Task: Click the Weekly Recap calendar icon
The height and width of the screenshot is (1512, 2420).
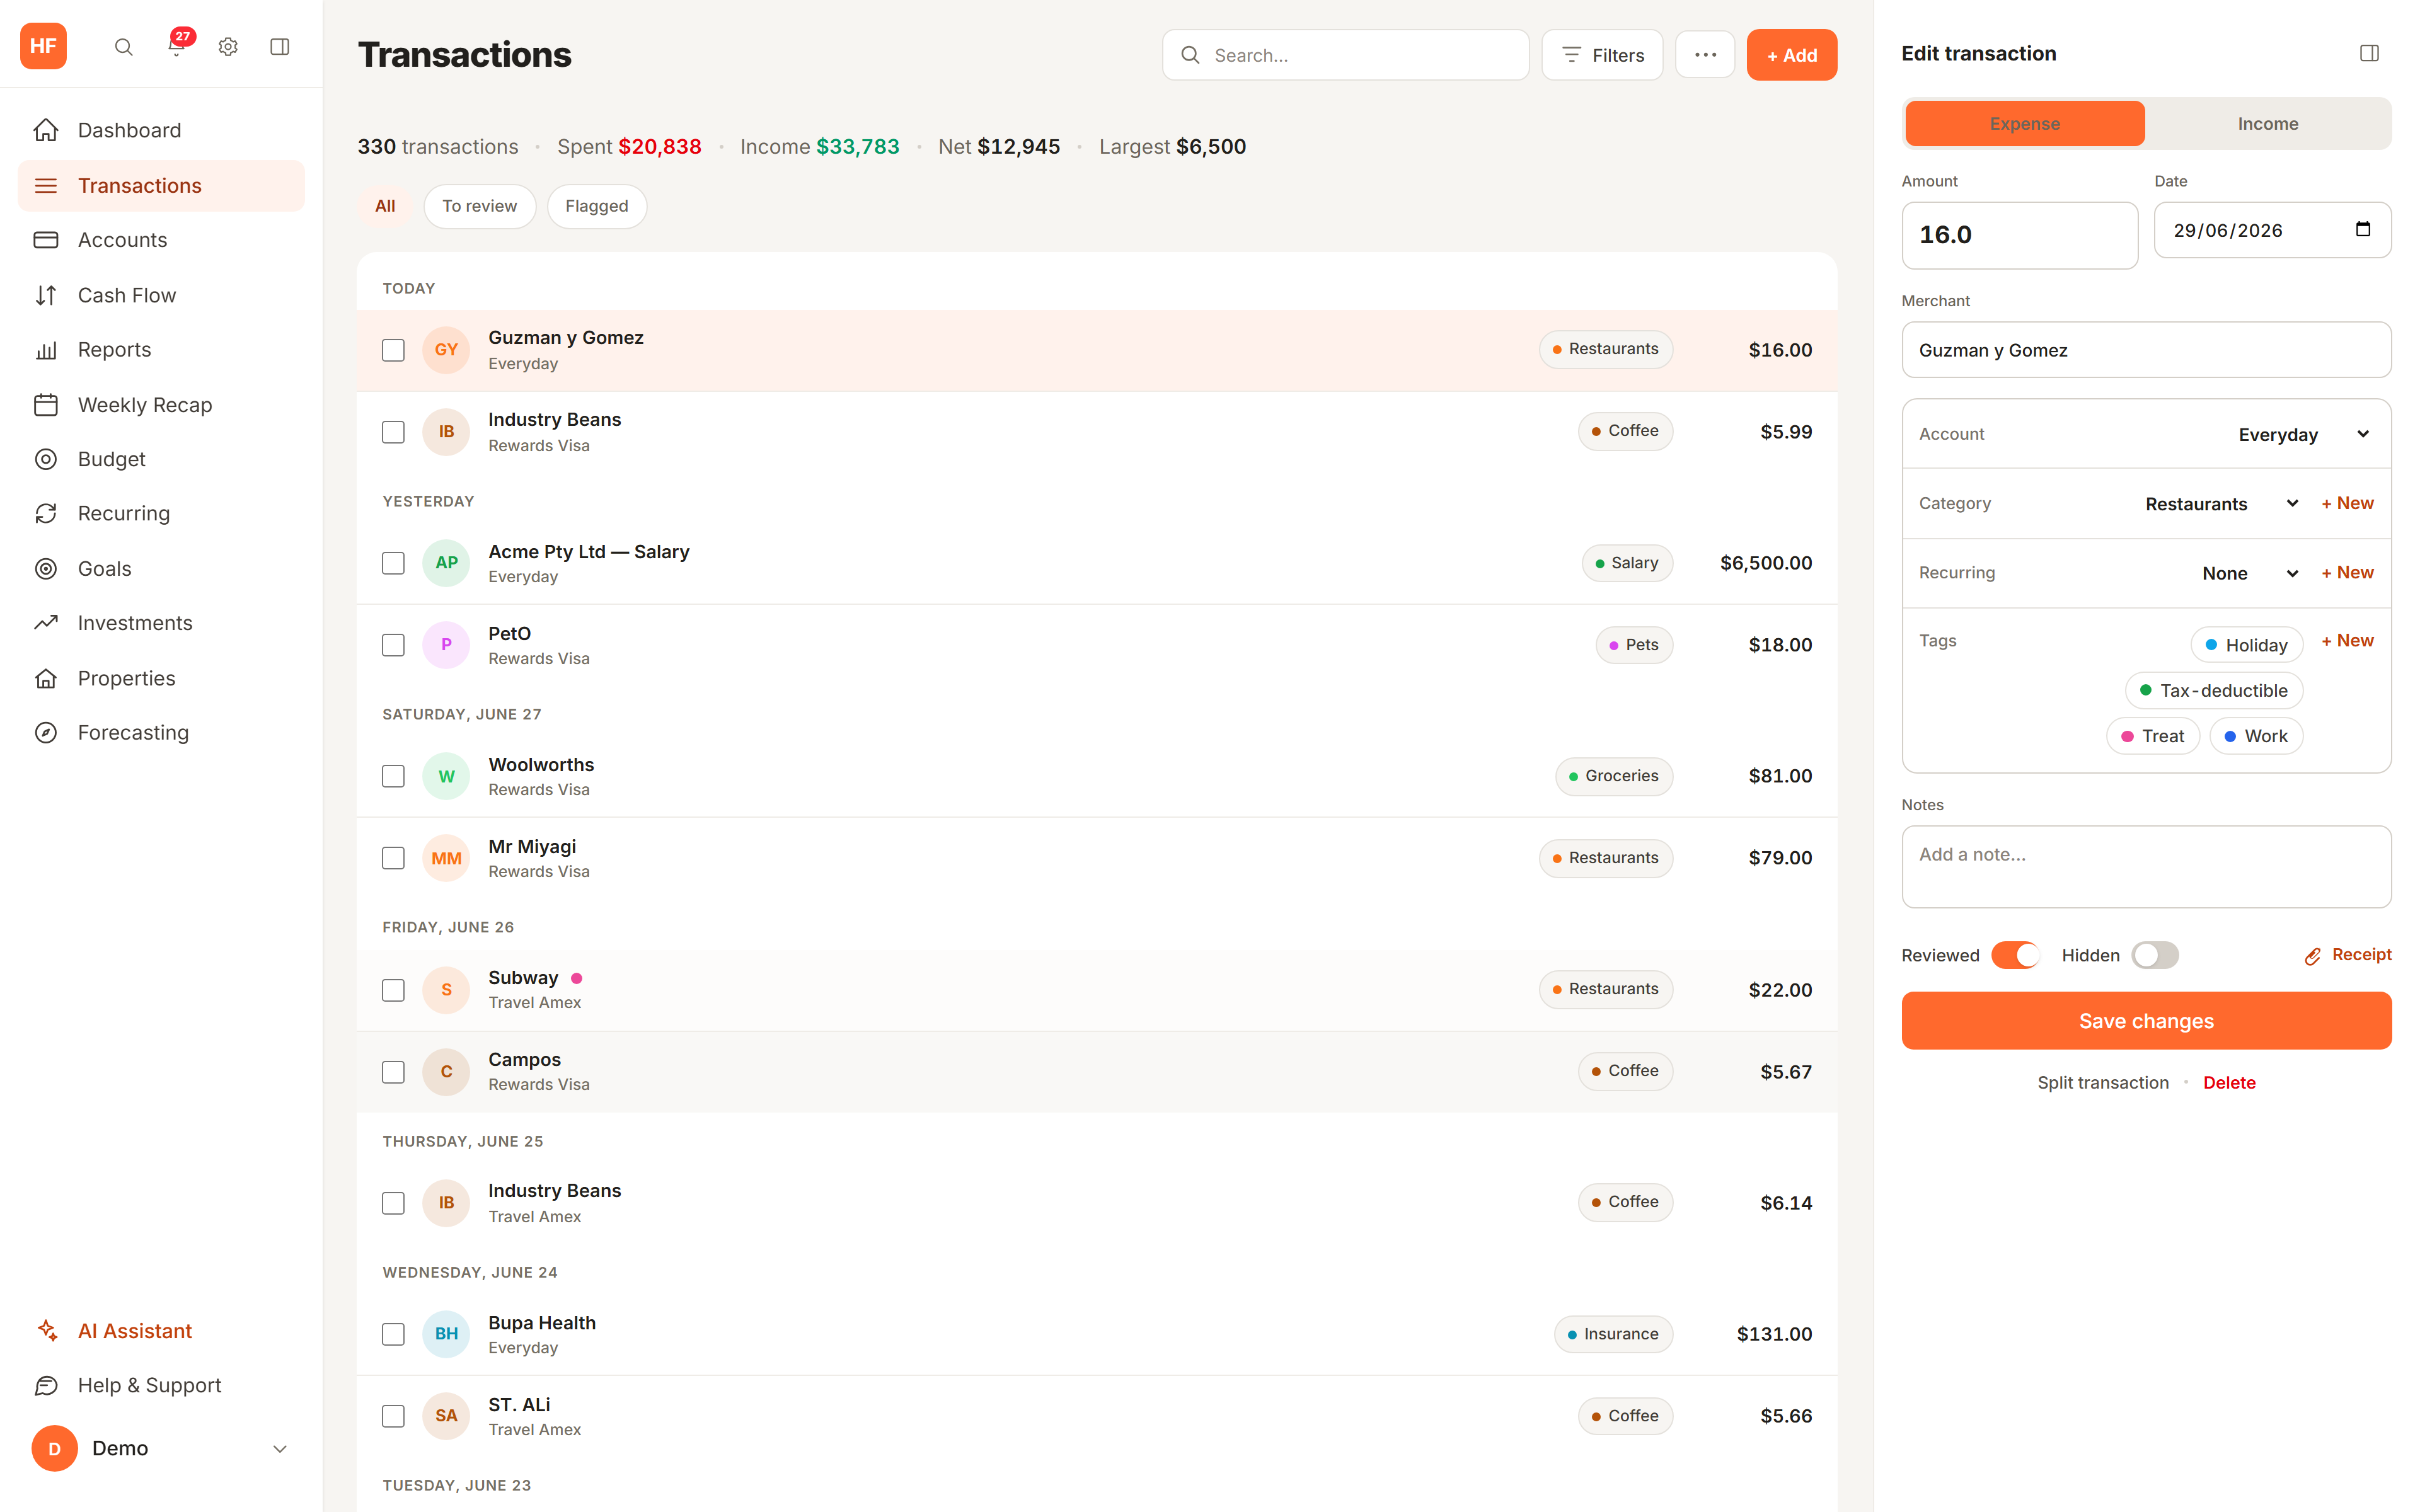Action: [46, 405]
